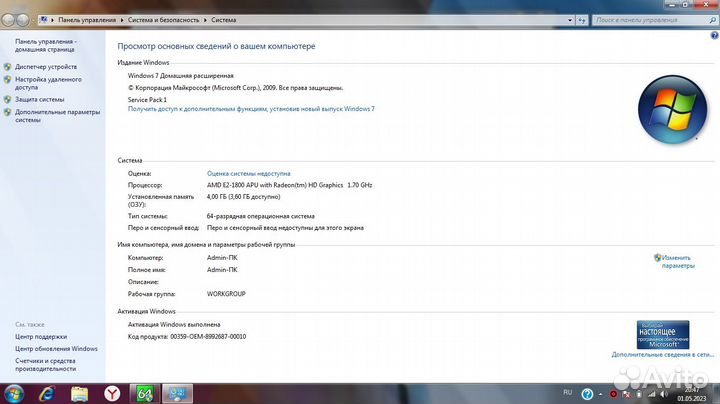The width and height of the screenshot is (720, 404).
Task: Open Счетчики и средства производительности link
Action: (x=45, y=365)
